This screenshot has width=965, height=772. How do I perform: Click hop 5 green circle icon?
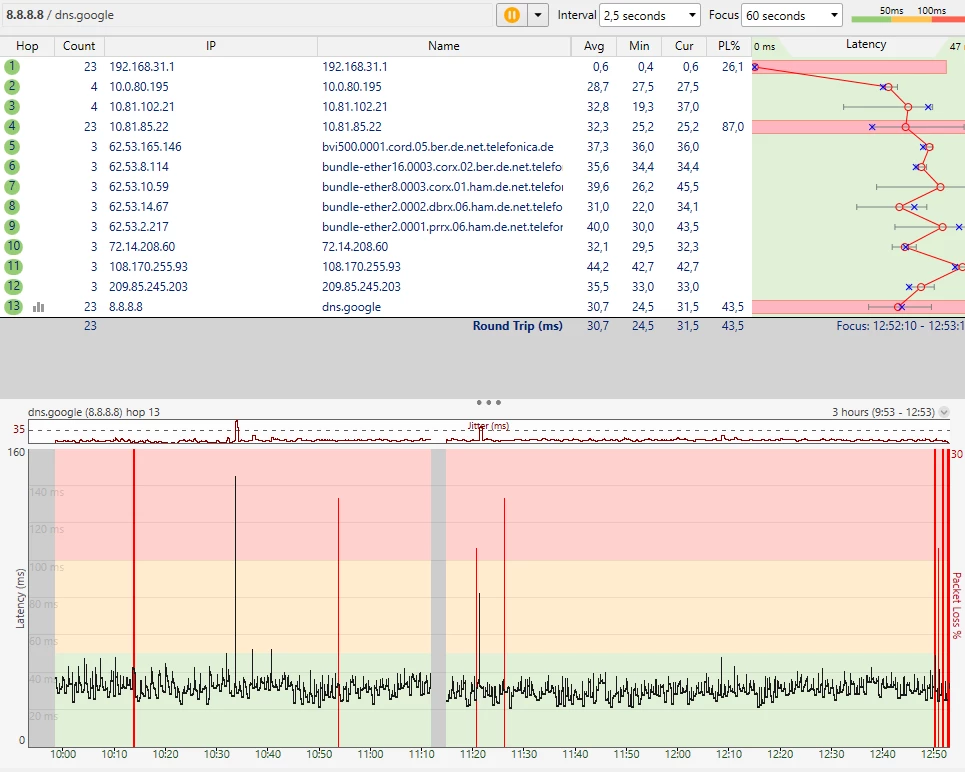pyautogui.click(x=12, y=147)
